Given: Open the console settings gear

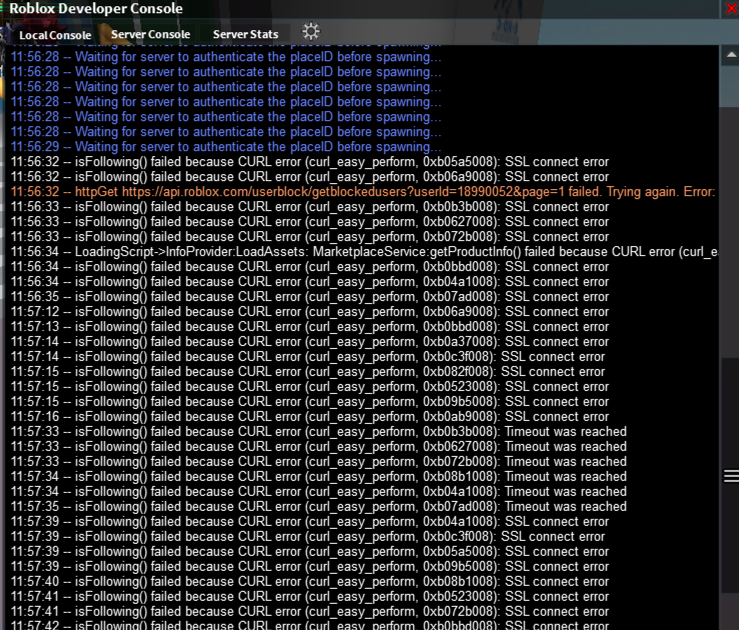Looking at the screenshot, I should tap(311, 32).
